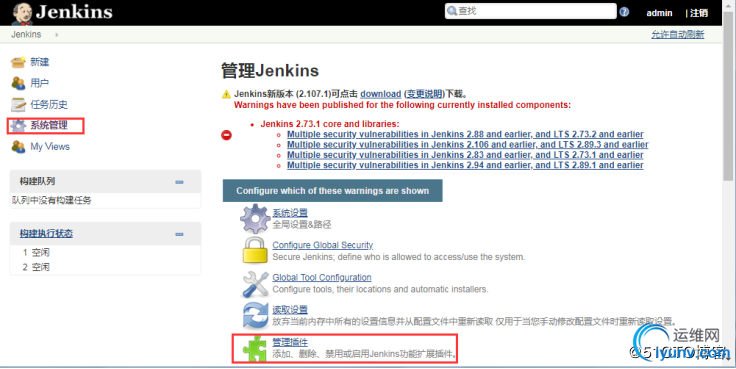
Task: Click the 注销 logout link
Action: coord(699,13)
